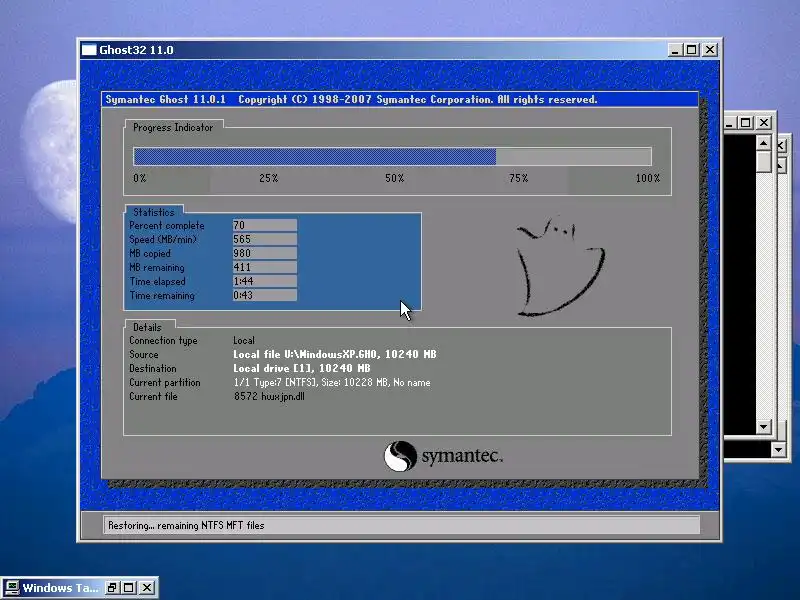
Task: Click the Ghost mascot drawing
Action: pyautogui.click(x=560, y=266)
